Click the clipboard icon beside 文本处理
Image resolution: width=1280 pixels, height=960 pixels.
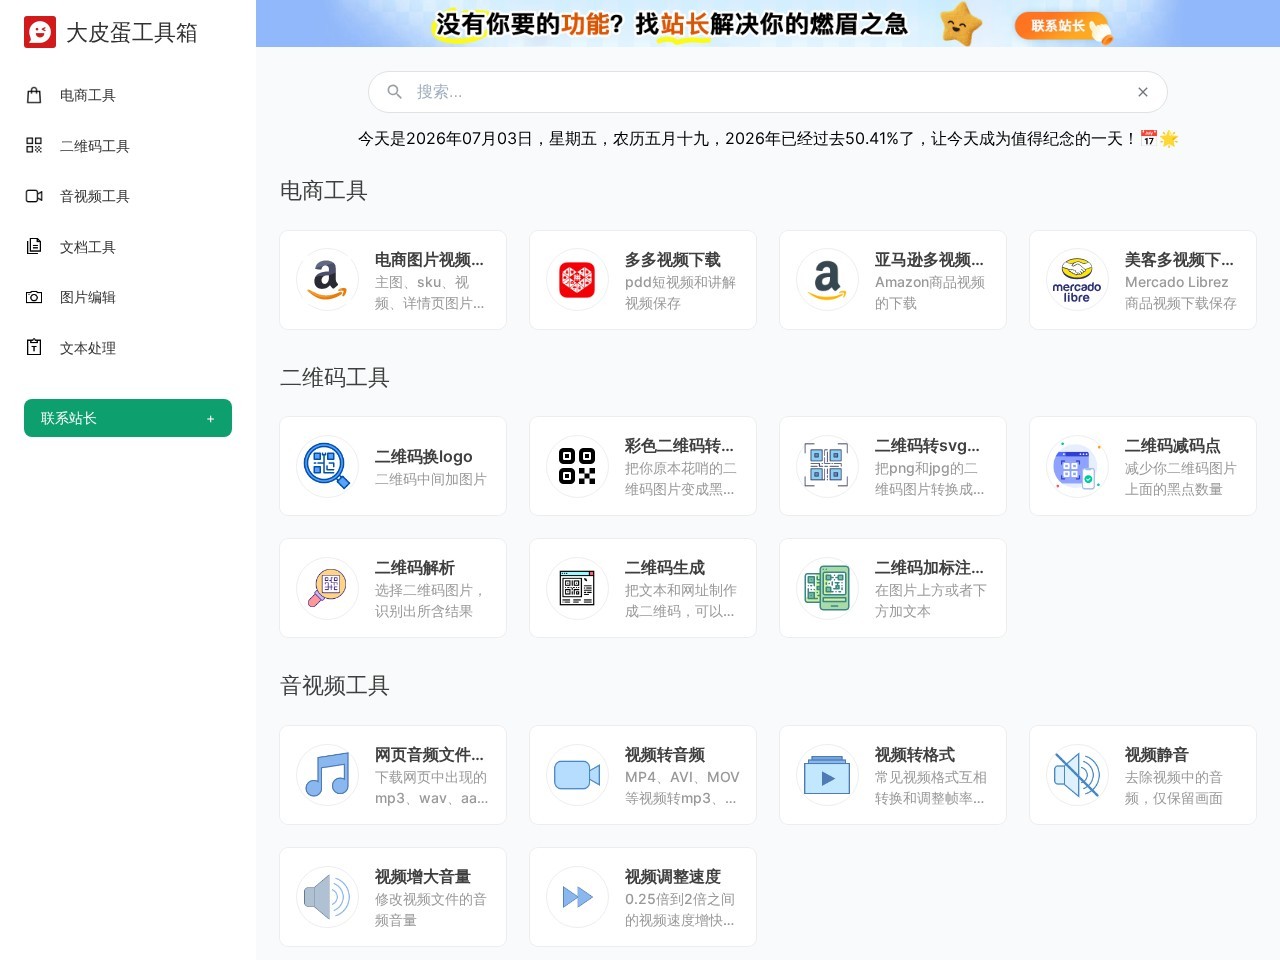pyautogui.click(x=34, y=347)
